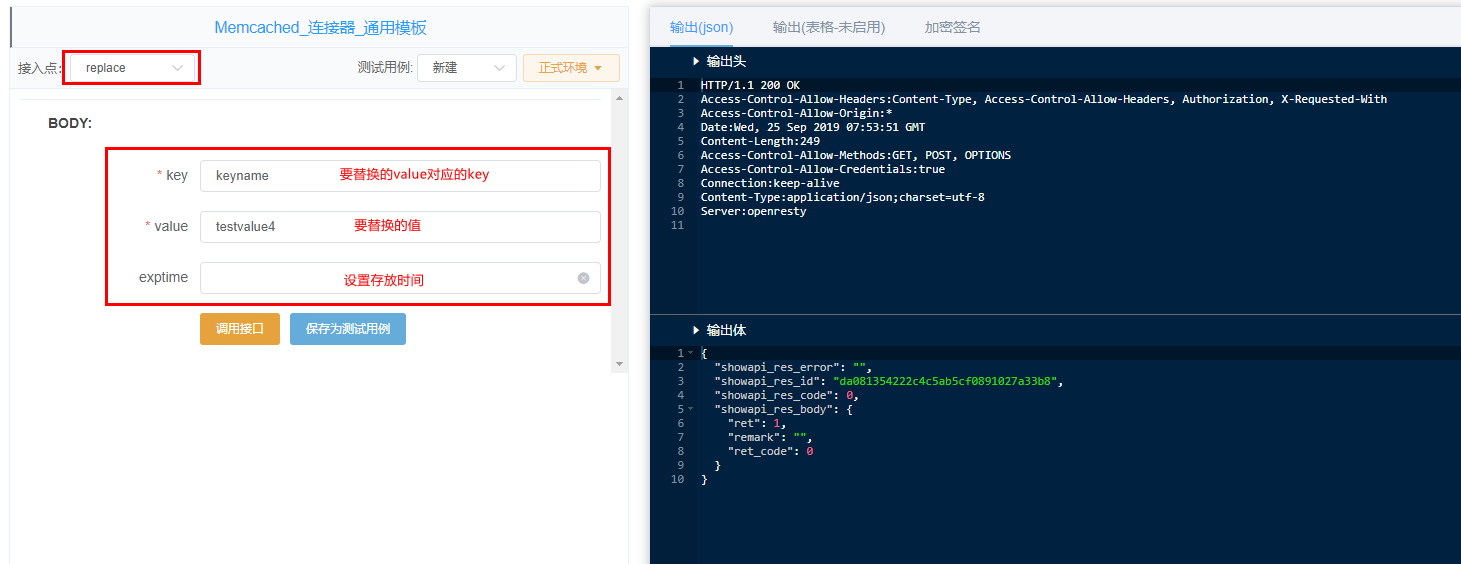This screenshot has width=1461, height=564.
Task: Collapse the 输出体 section triangle
Action: click(x=696, y=330)
